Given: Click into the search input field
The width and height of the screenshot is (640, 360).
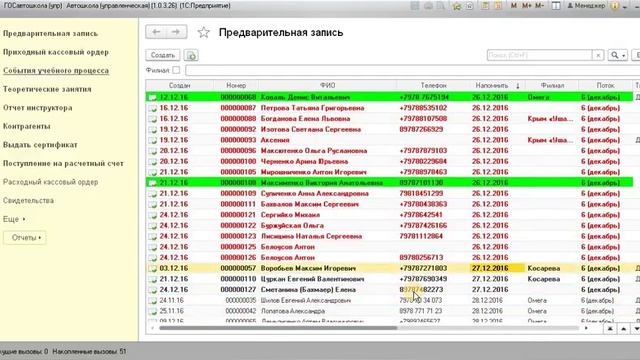Looking at the screenshot, I should [539, 55].
